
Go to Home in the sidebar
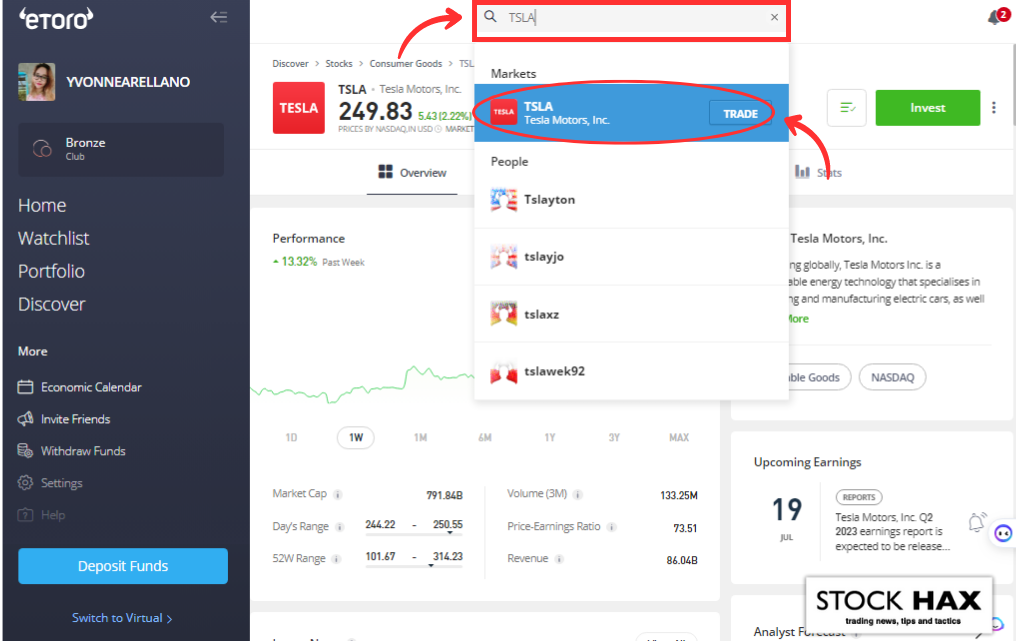pos(42,205)
